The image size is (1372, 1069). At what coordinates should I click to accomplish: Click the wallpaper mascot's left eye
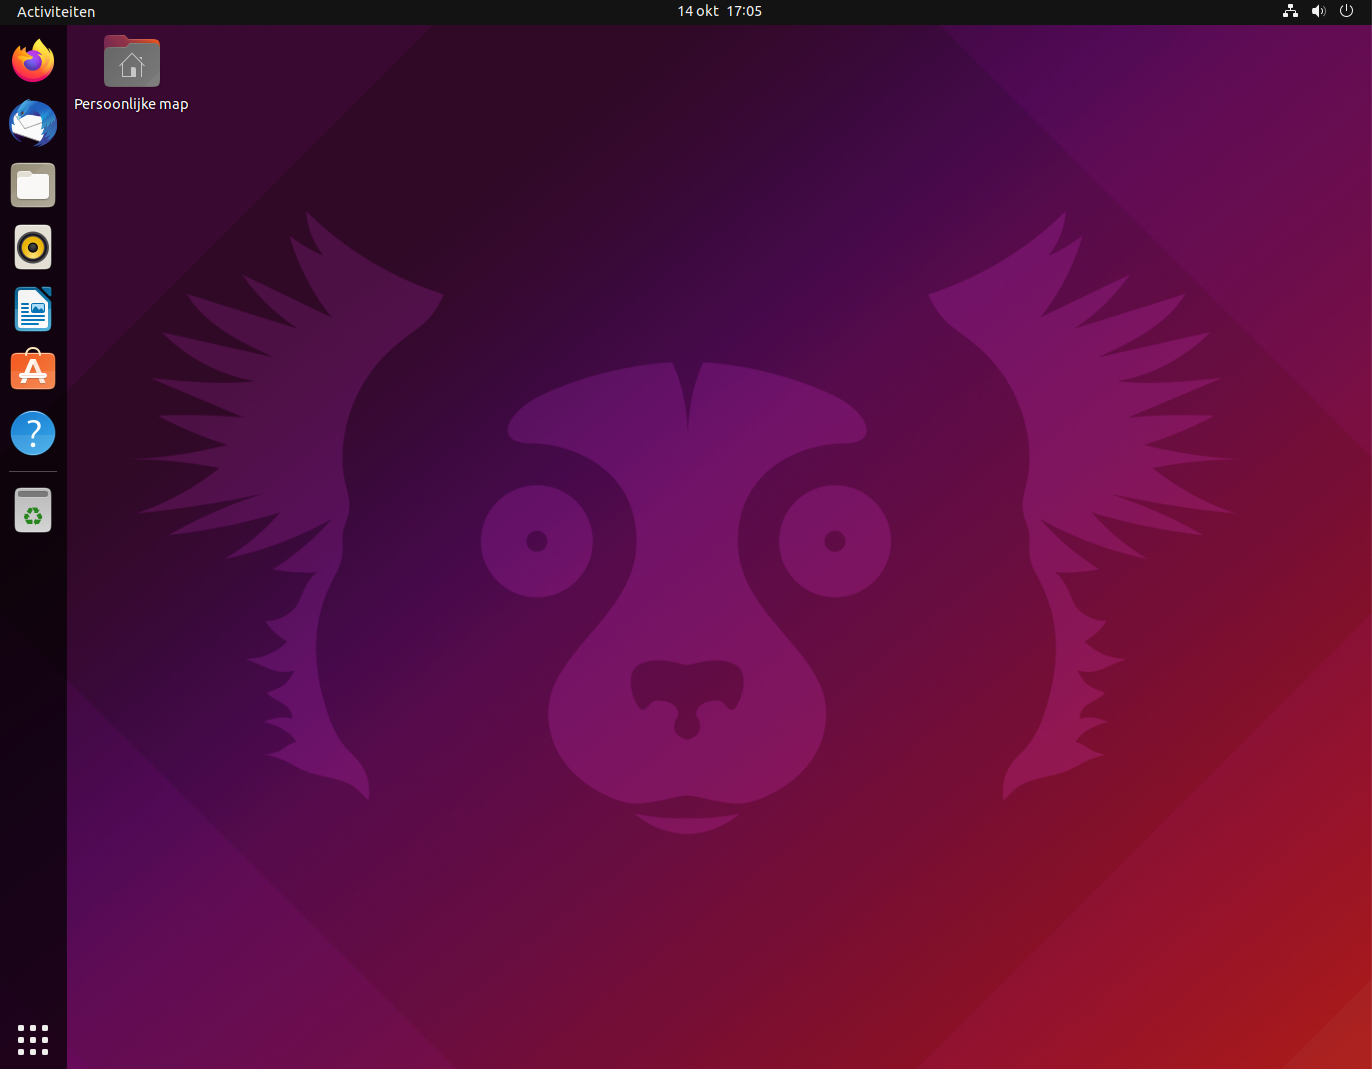(x=537, y=541)
